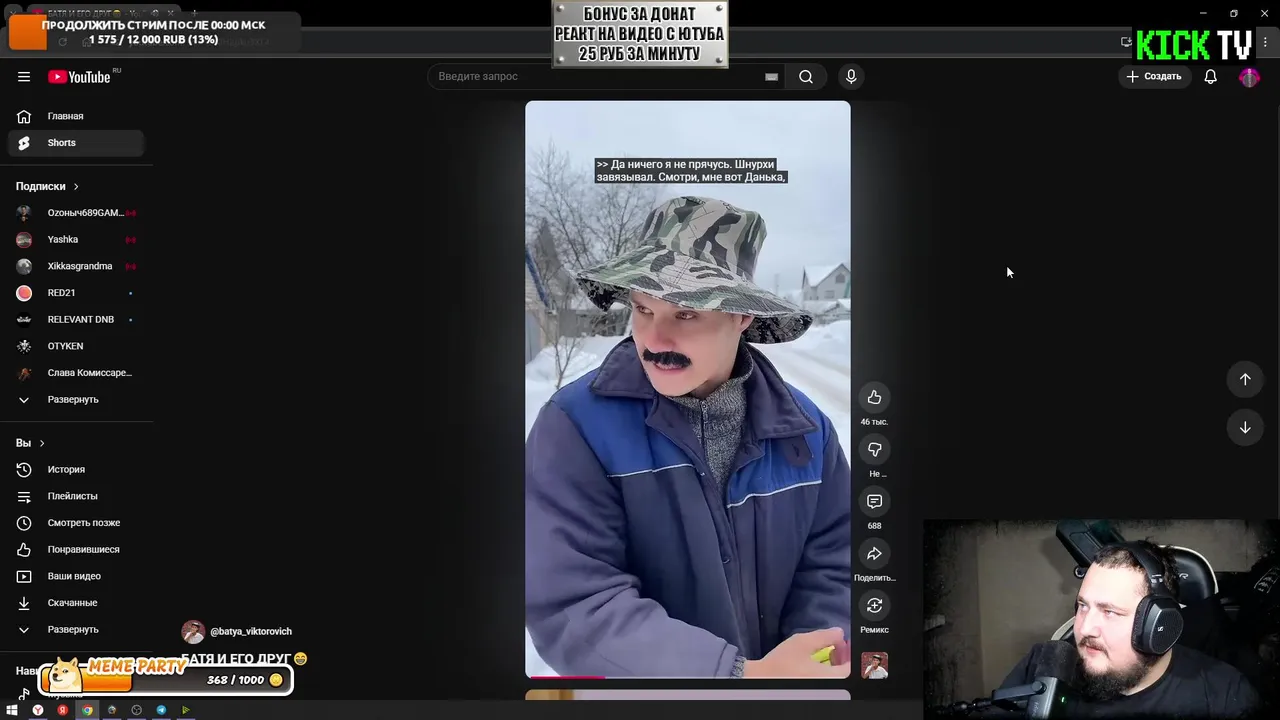This screenshot has height=720, width=1280.
Task: Open the RED21 channel
Action: pos(76,293)
